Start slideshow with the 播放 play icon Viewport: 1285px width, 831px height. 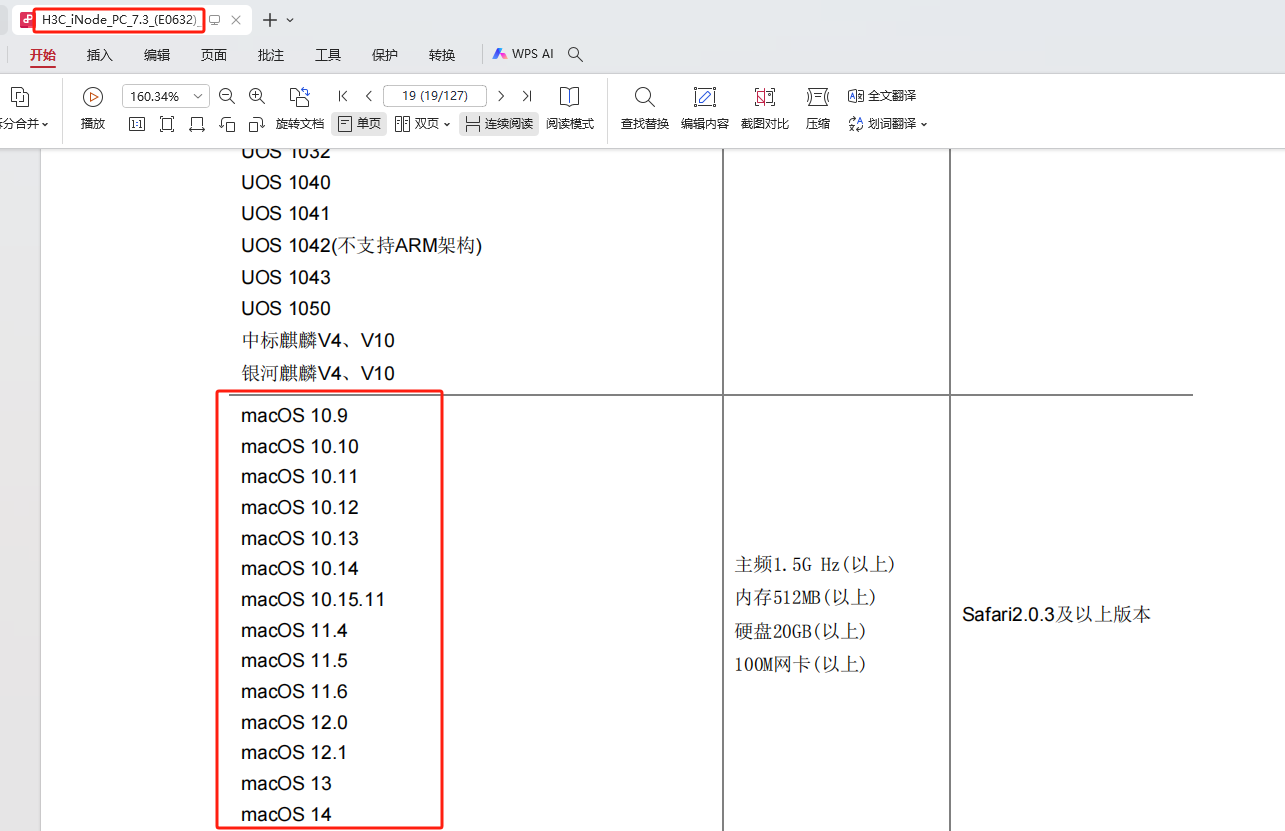[x=93, y=96]
